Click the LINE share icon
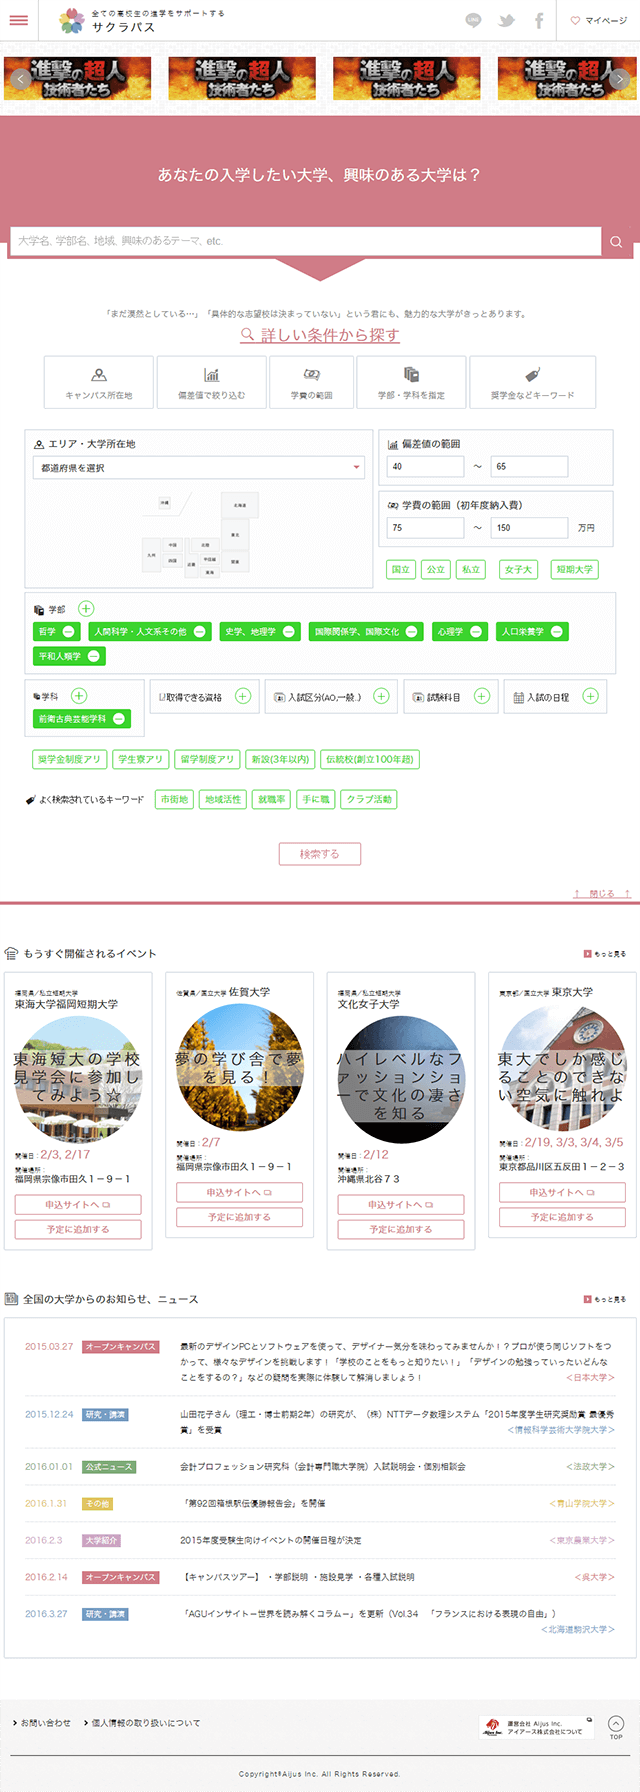This screenshot has height=1792, width=640. [x=473, y=20]
